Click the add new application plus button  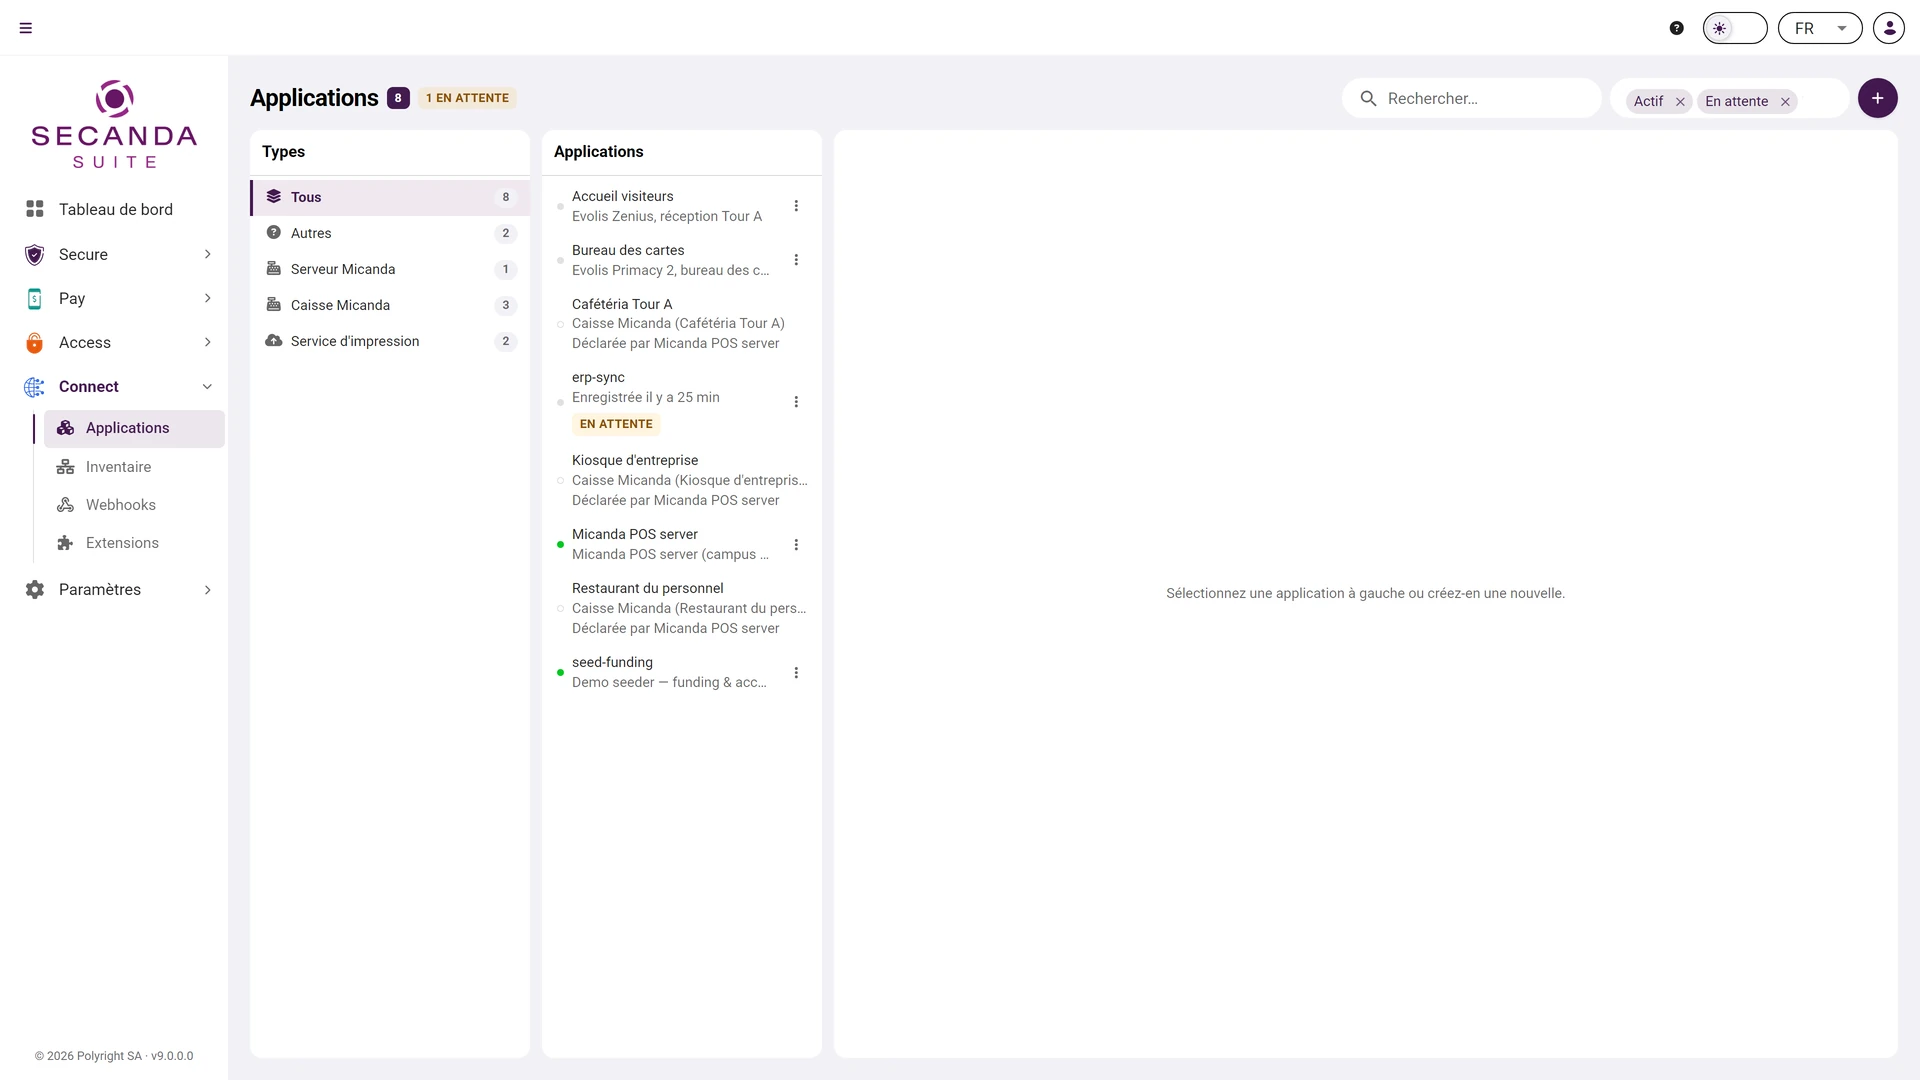pos(1878,98)
